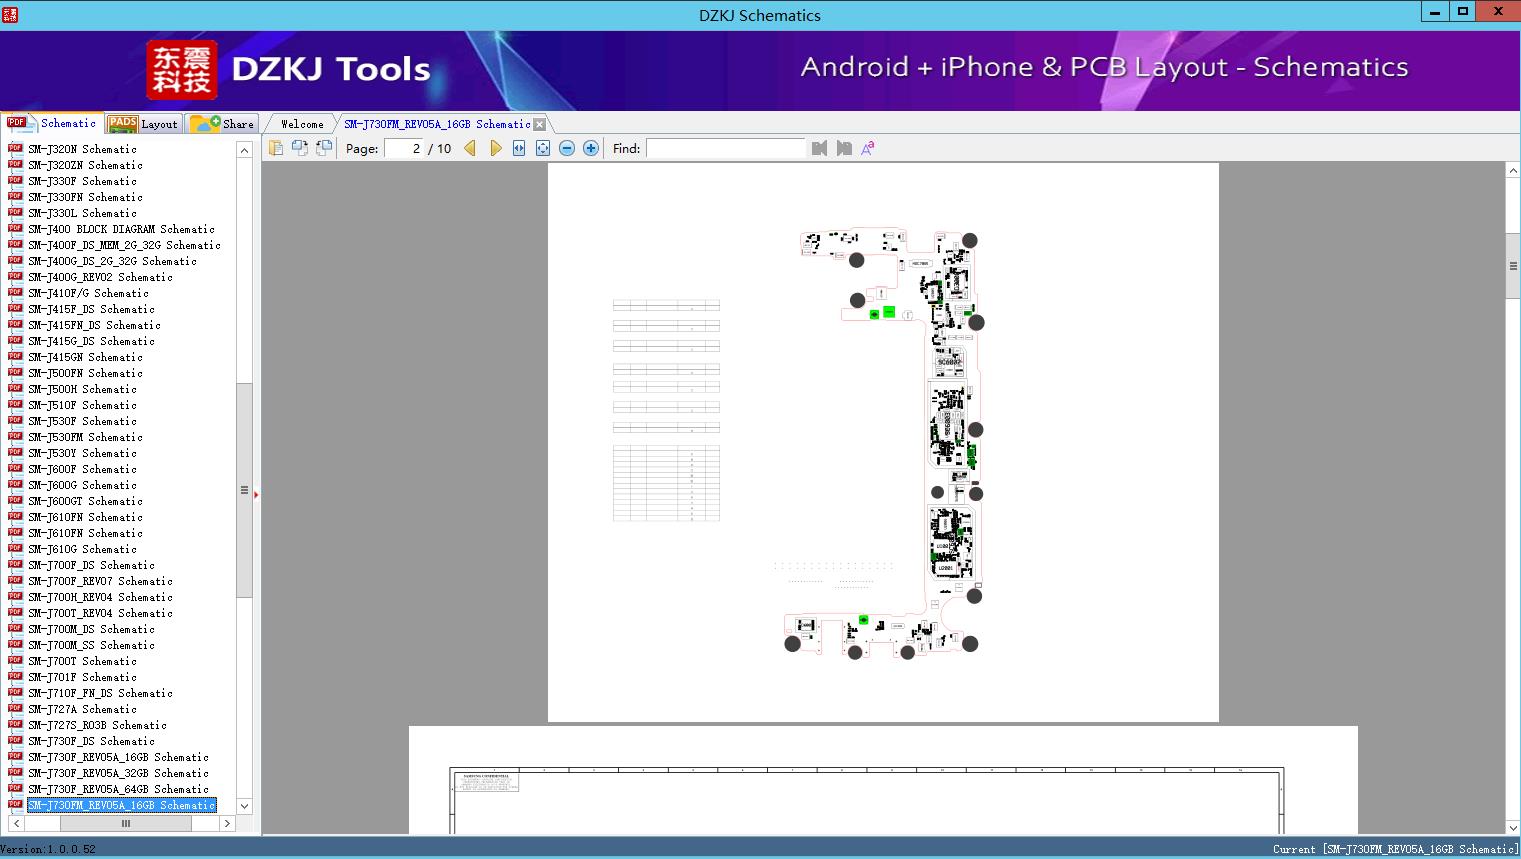Switch to the Schematic panel tab
Image resolution: width=1521 pixels, height=859 pixels.
pos(52,123)
